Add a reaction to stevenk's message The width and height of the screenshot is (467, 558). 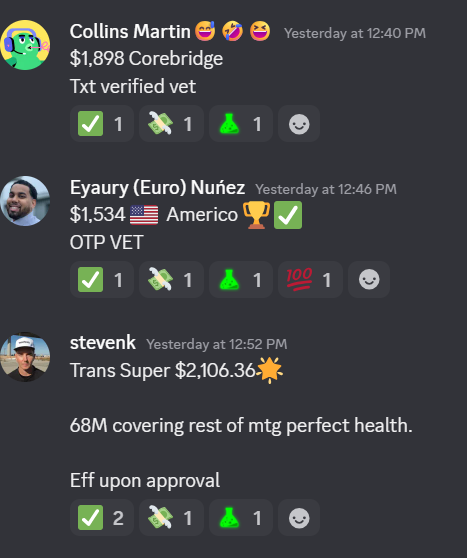point(299,518)
